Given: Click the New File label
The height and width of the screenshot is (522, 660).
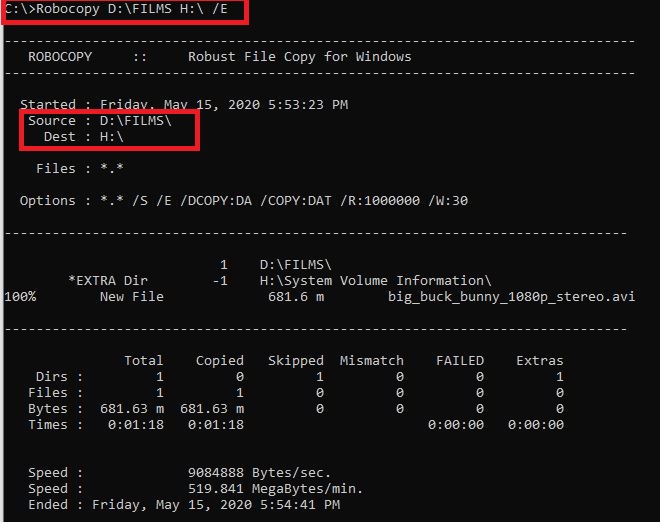Looking at the screenshot, I should click(132, 297).
